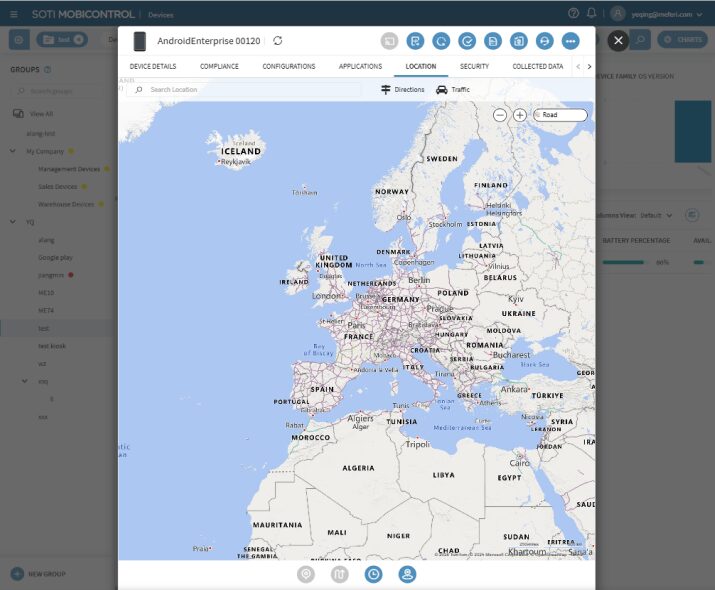
Task: Click the Groups info icon
Action: [47, 70]
